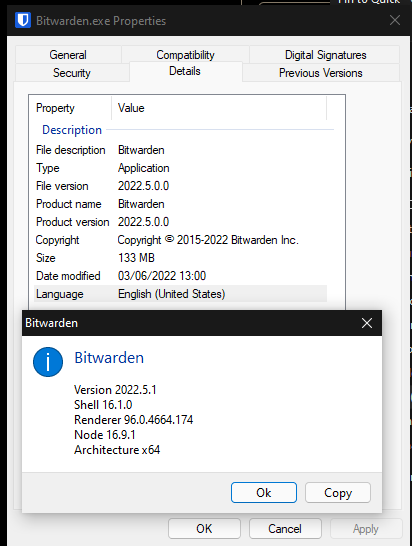Click the Renderer 96.0.4664.174 line

click(x=133, y=420)
